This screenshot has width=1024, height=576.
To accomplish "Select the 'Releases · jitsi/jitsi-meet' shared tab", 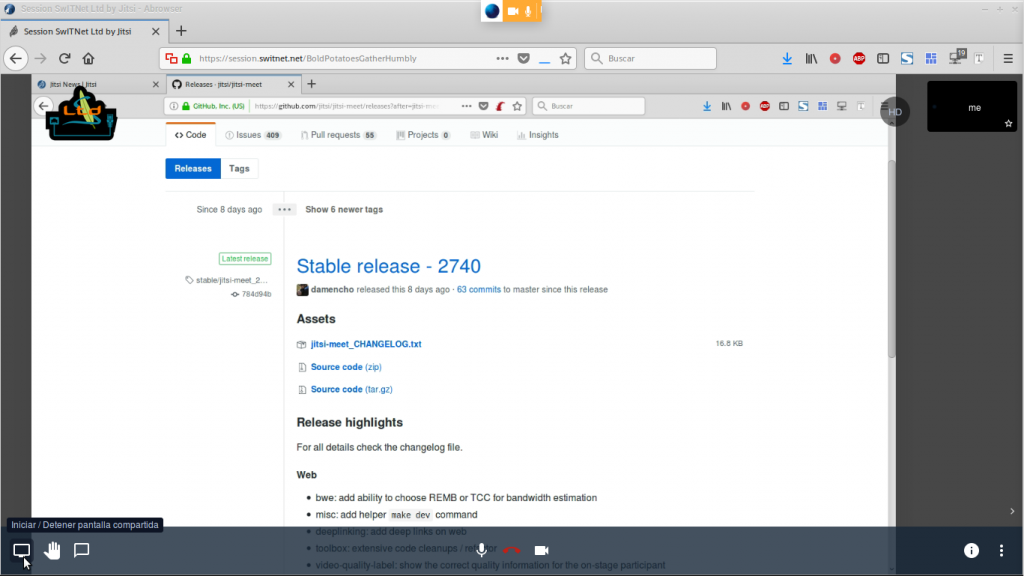I will (x=232, y=84).
